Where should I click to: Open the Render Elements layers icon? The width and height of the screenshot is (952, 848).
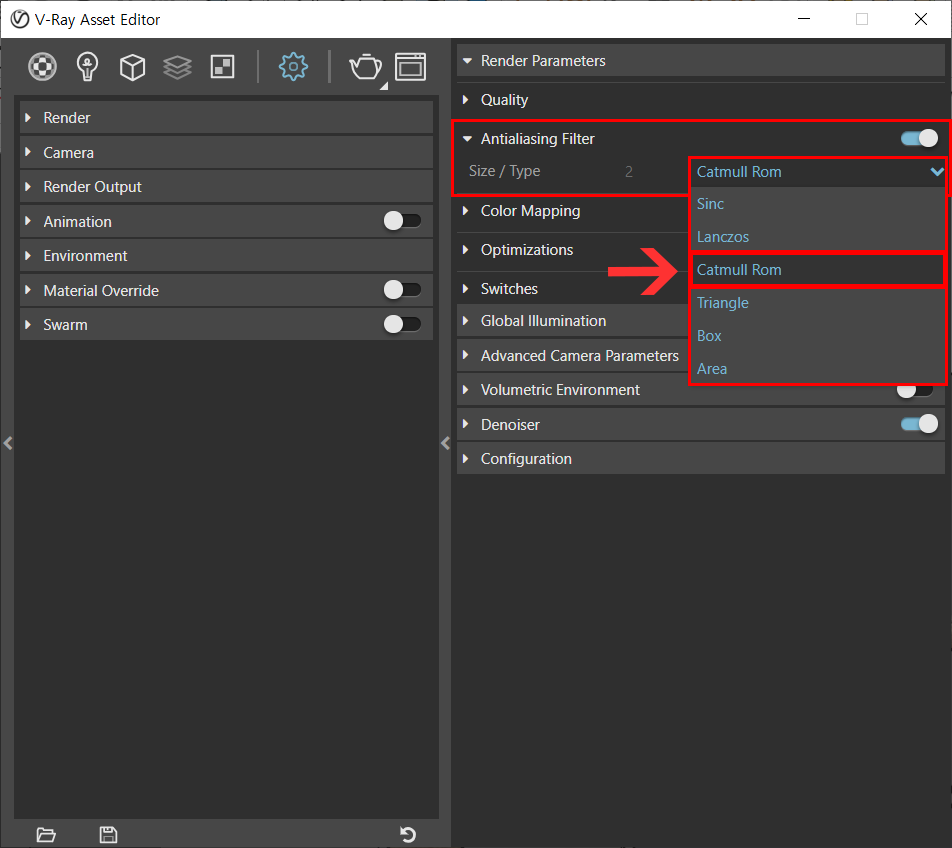(177, 67)
